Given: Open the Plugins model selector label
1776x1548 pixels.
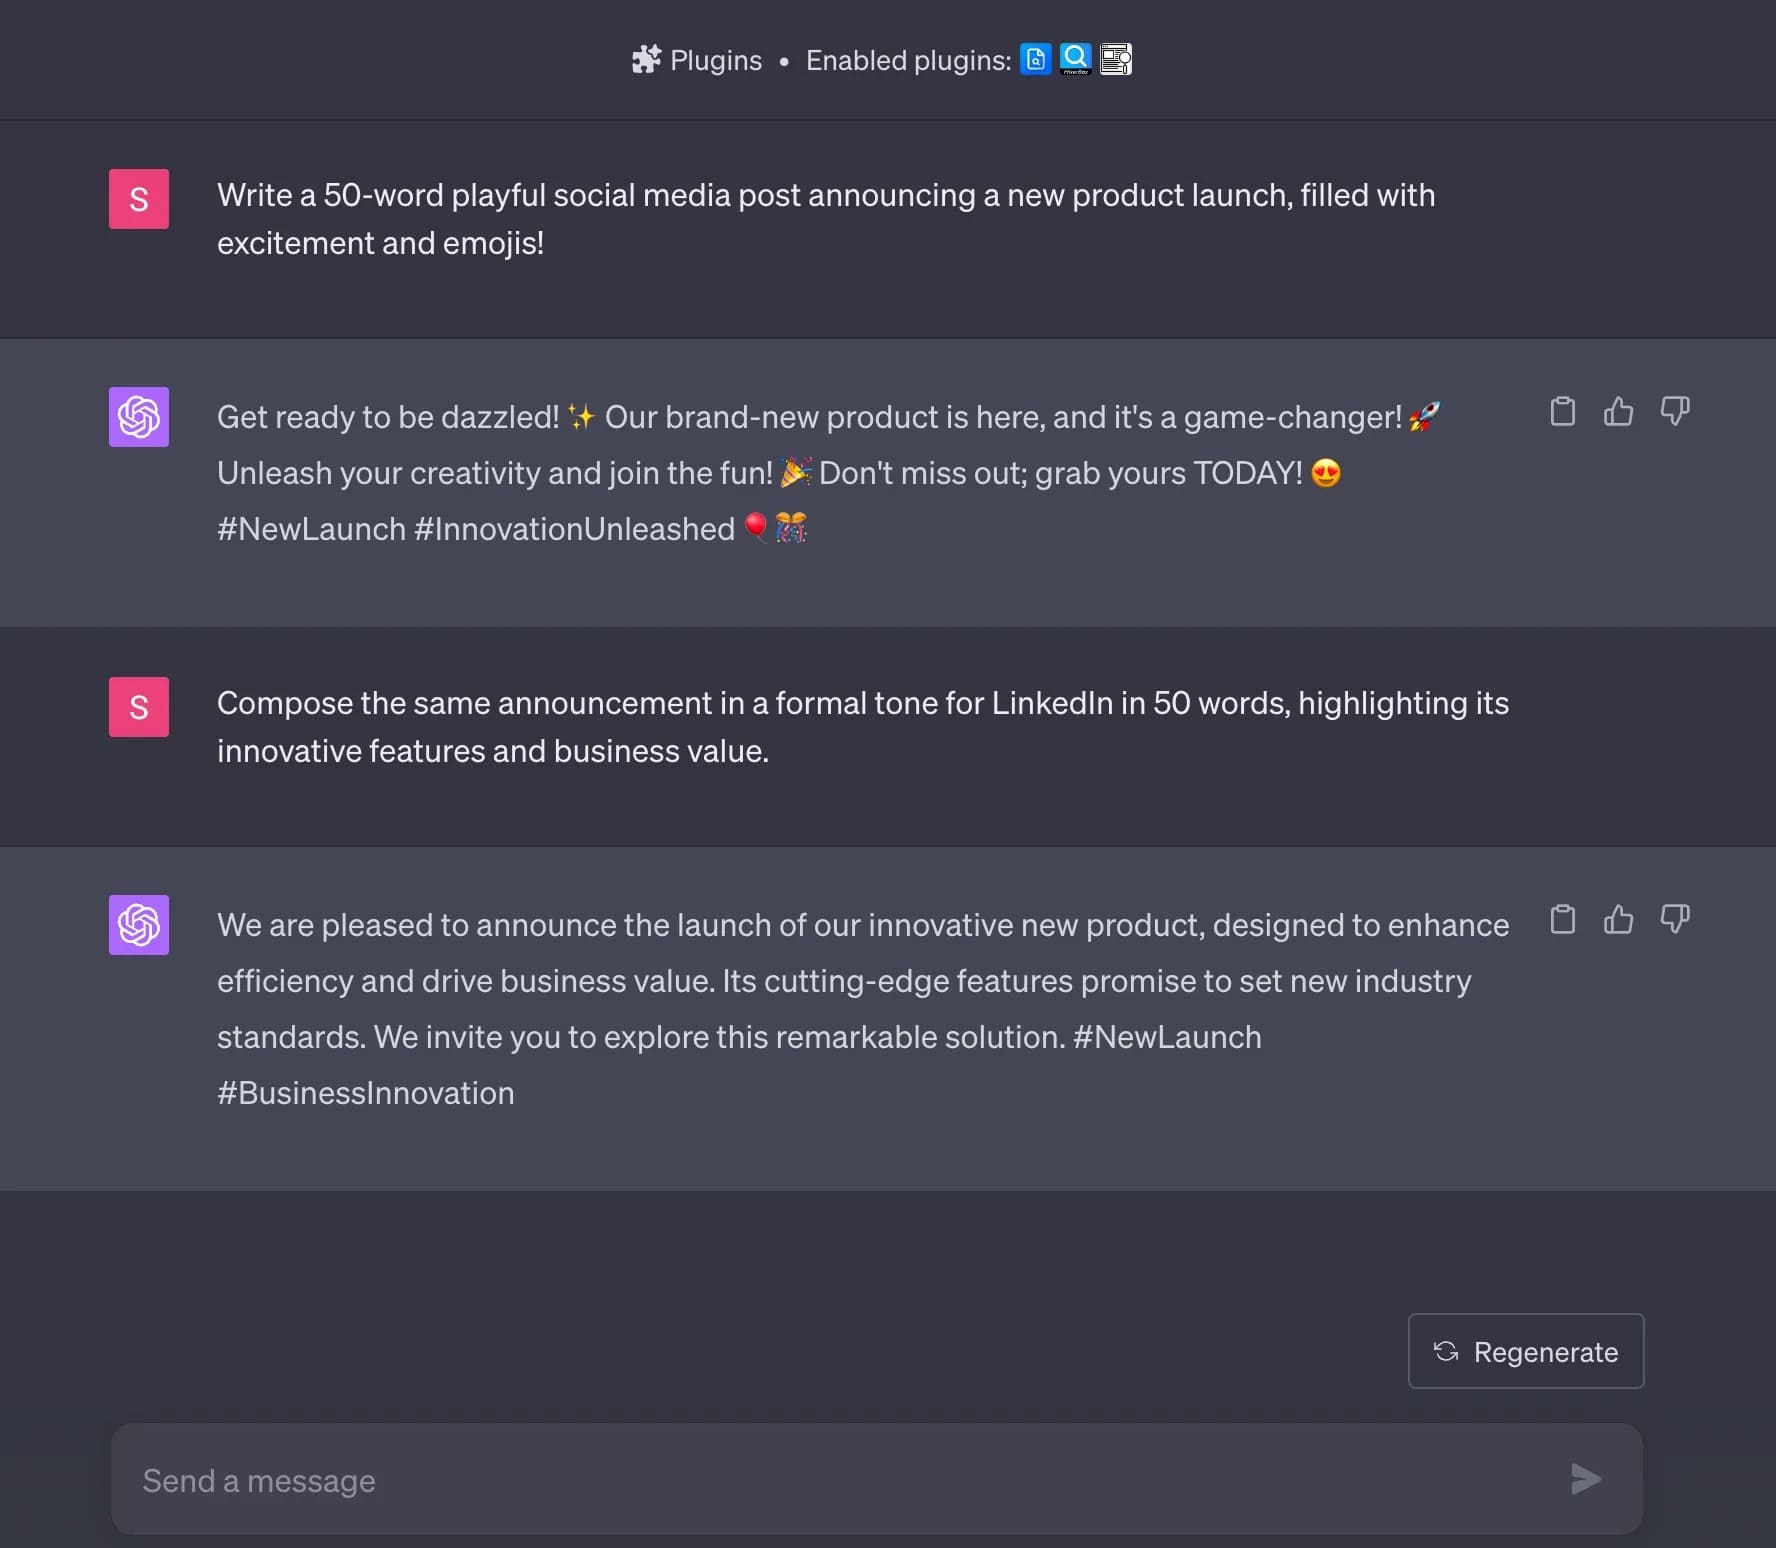Looking at the screenshot, I should pyautogui.click(x=715, y=61).
